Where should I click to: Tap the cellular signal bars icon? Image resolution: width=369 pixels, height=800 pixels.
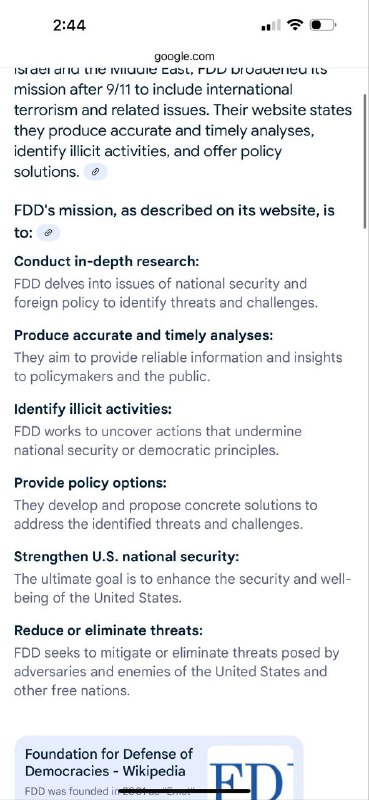point(271,26)
